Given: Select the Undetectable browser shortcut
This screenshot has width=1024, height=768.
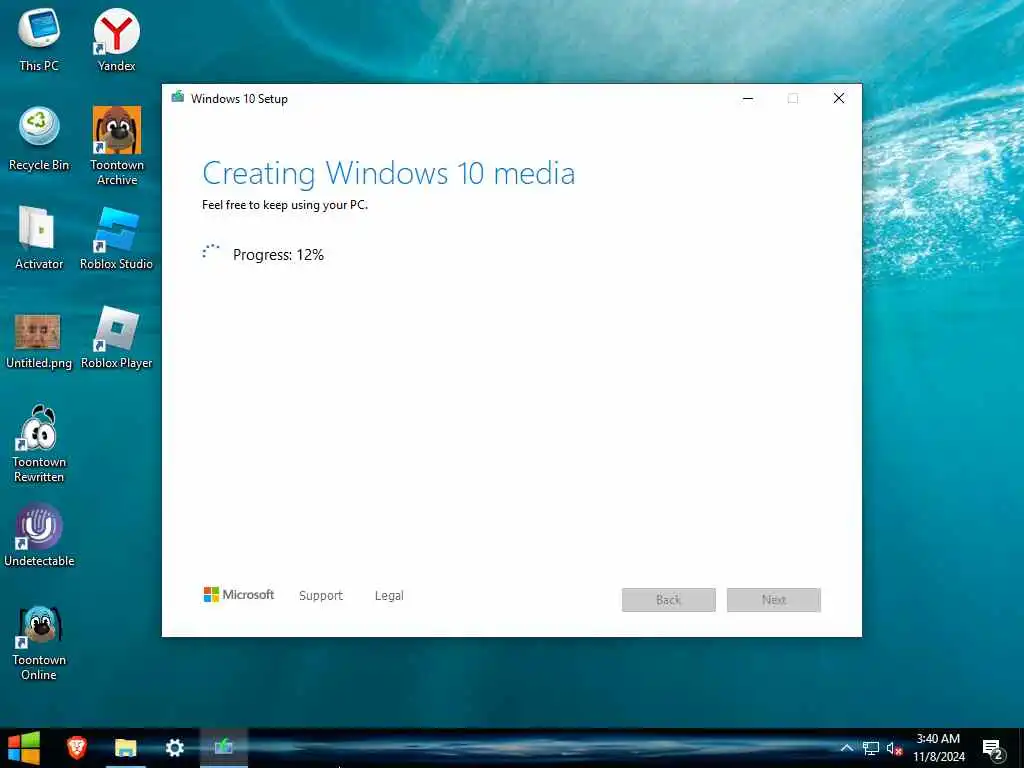Looking at the screenshot, I should pos(39,534).
